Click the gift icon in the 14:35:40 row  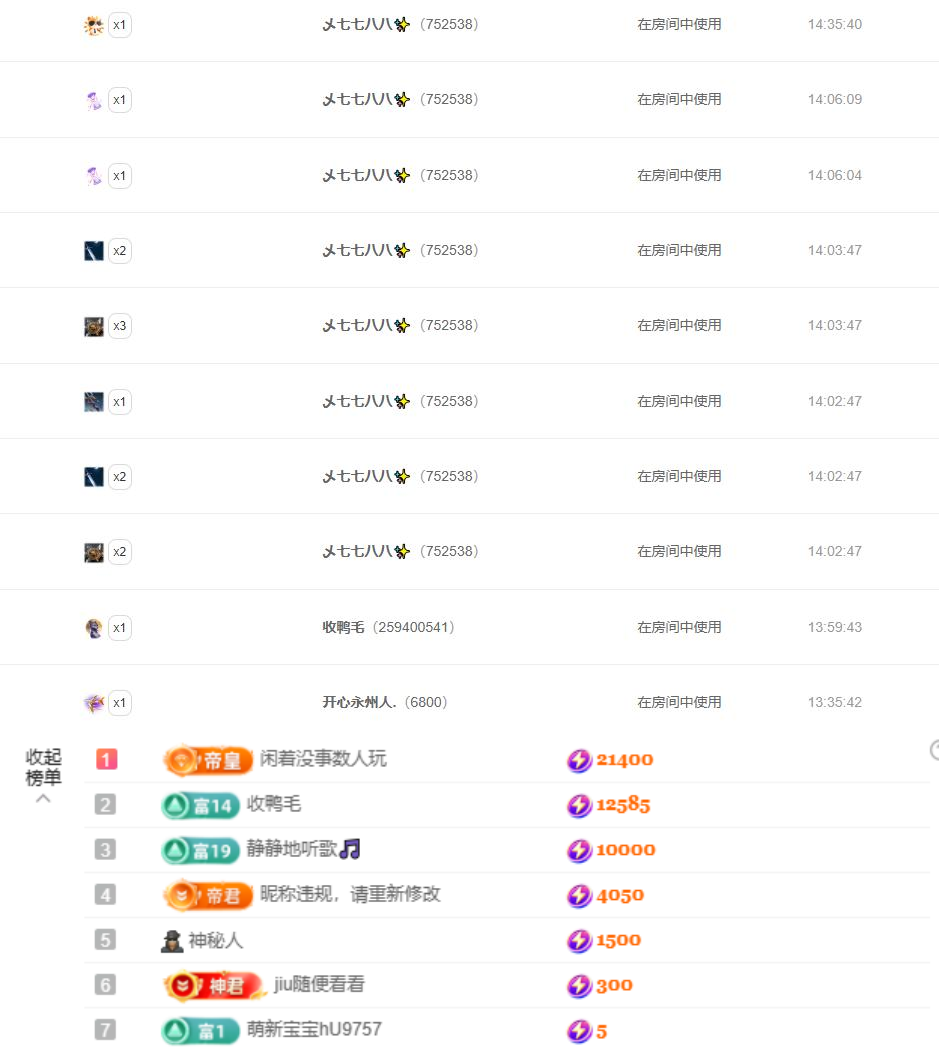tap(94, 26)
